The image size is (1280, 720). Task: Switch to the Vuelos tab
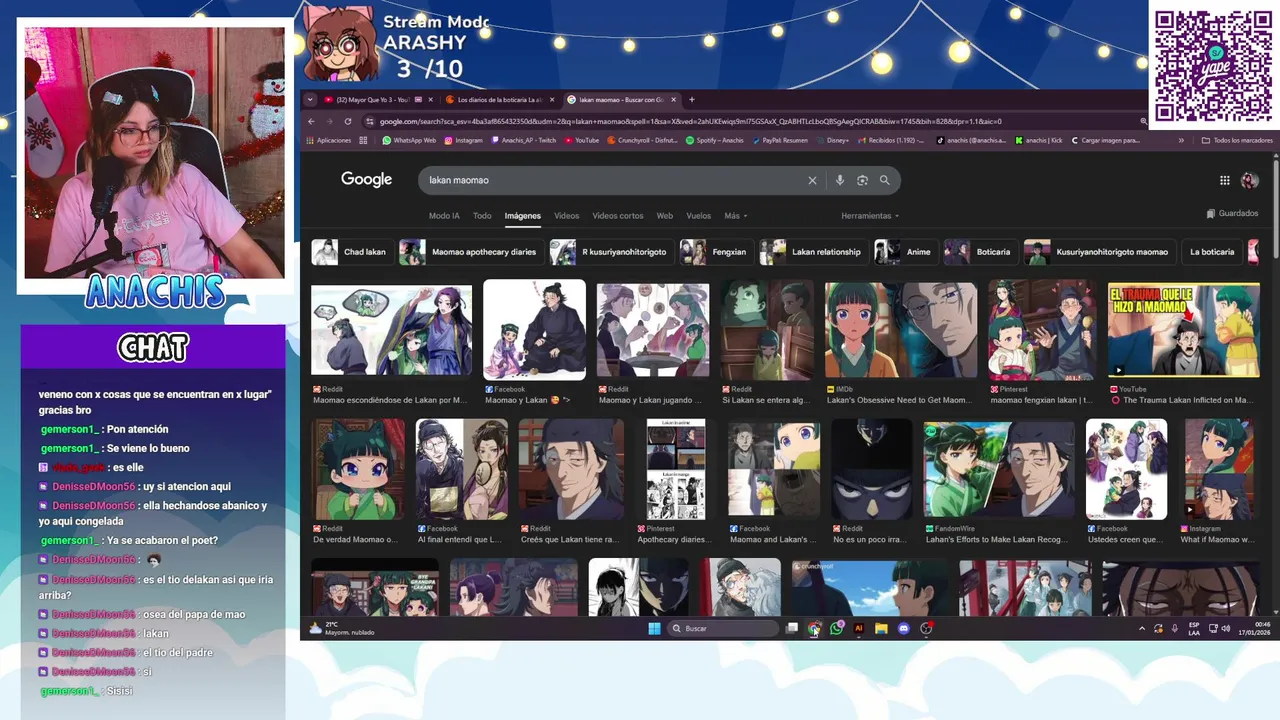click(698, 216)
